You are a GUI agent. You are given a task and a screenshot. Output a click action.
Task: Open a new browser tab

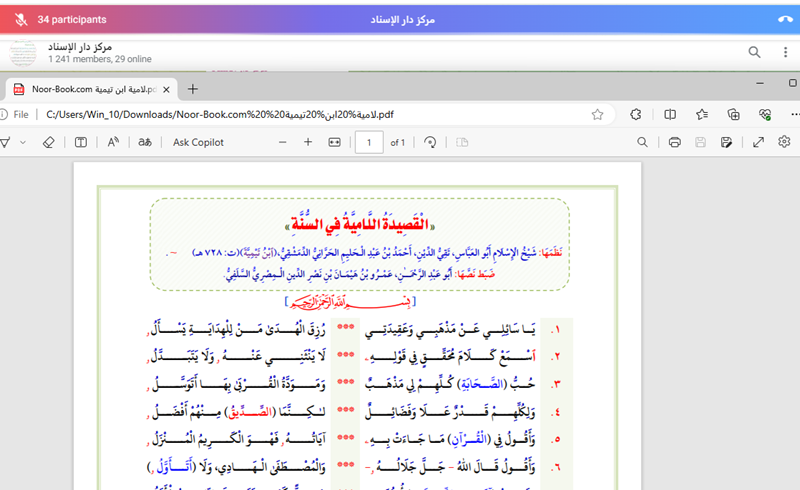192,89
